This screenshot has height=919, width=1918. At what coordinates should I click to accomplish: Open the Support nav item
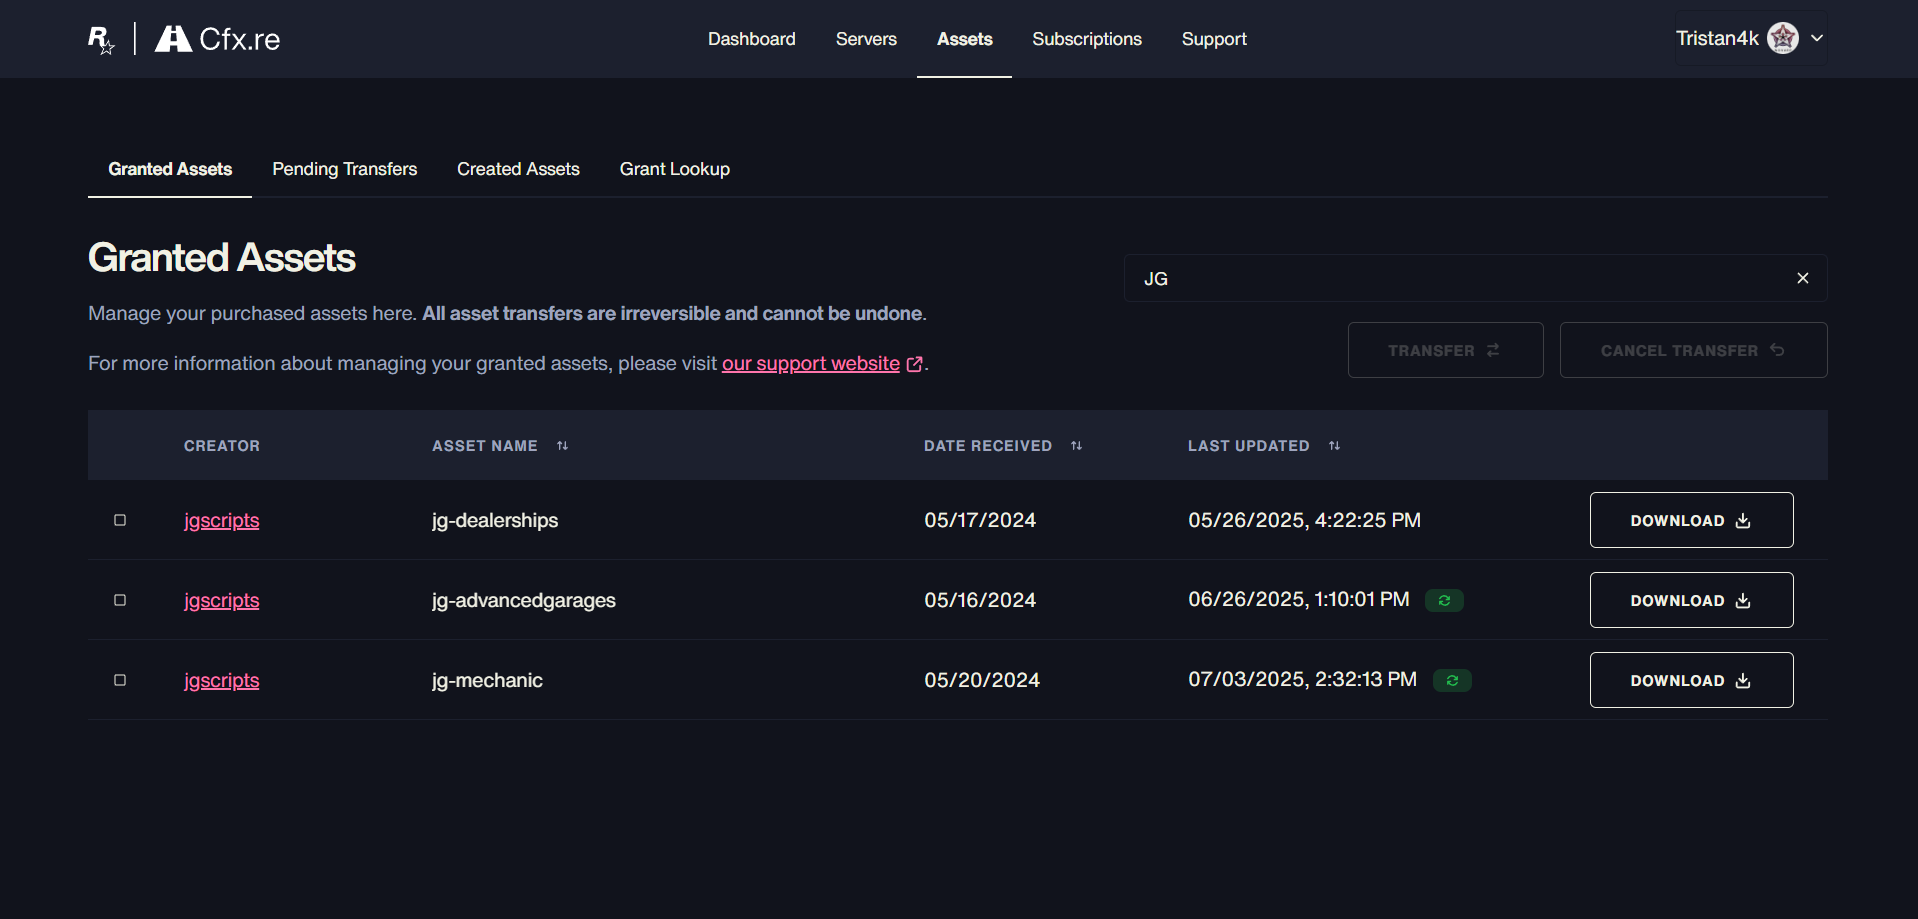point(1214,39)
